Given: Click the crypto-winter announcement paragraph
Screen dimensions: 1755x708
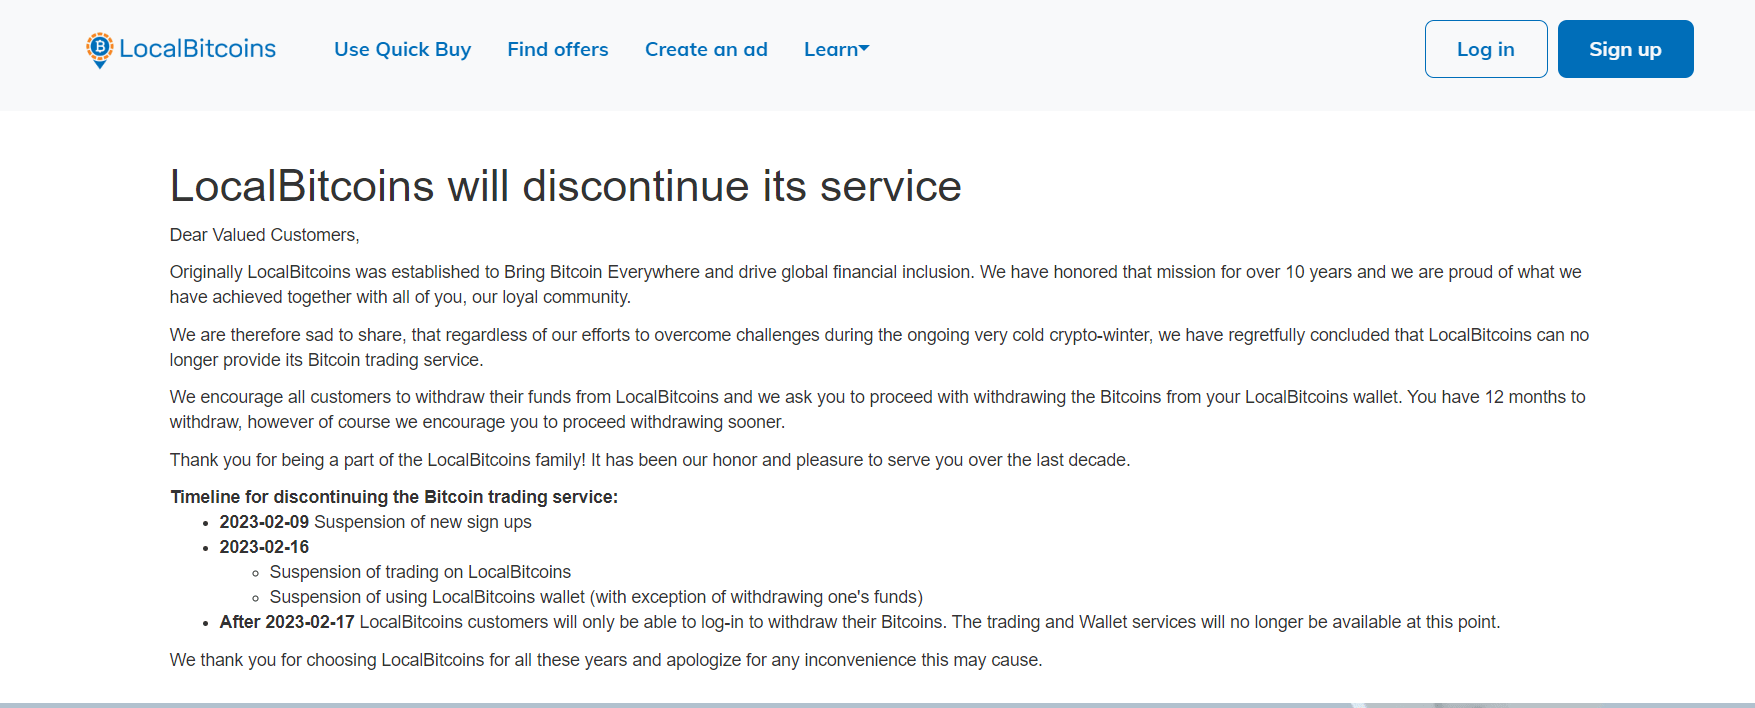Looking at the screenshot, I should coord(879,347).
